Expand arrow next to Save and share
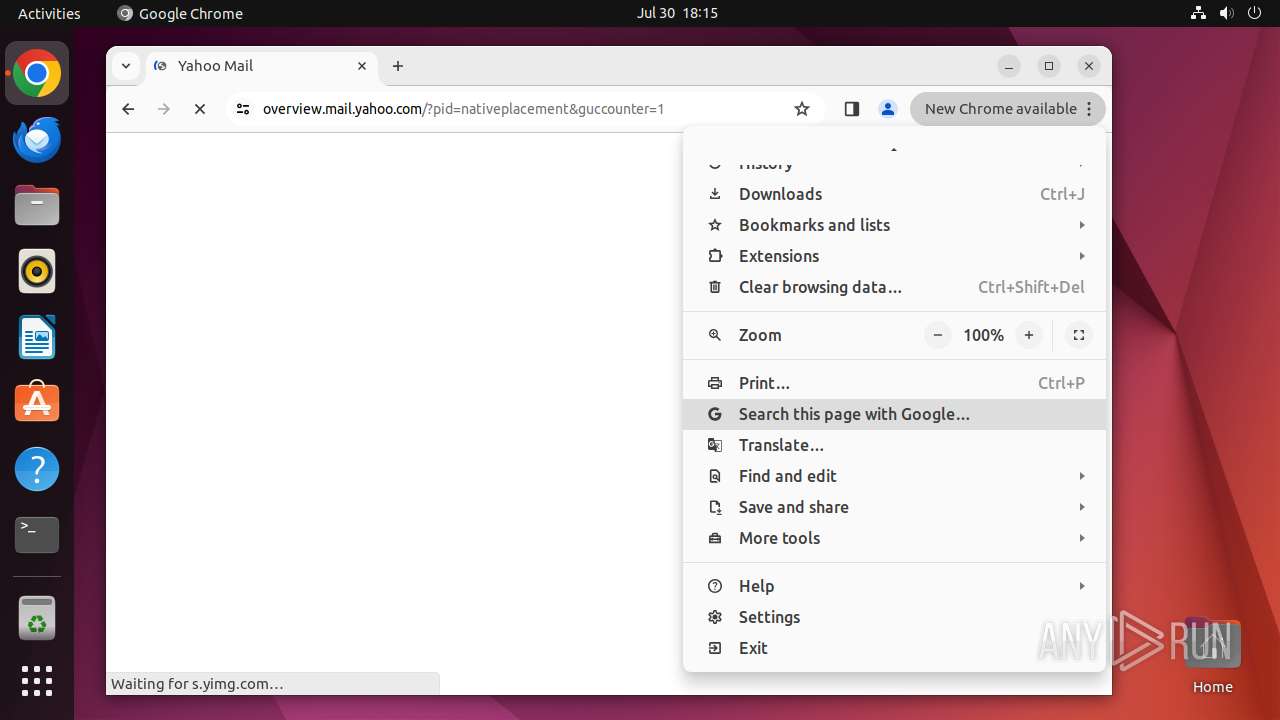 click(1082, 507)
